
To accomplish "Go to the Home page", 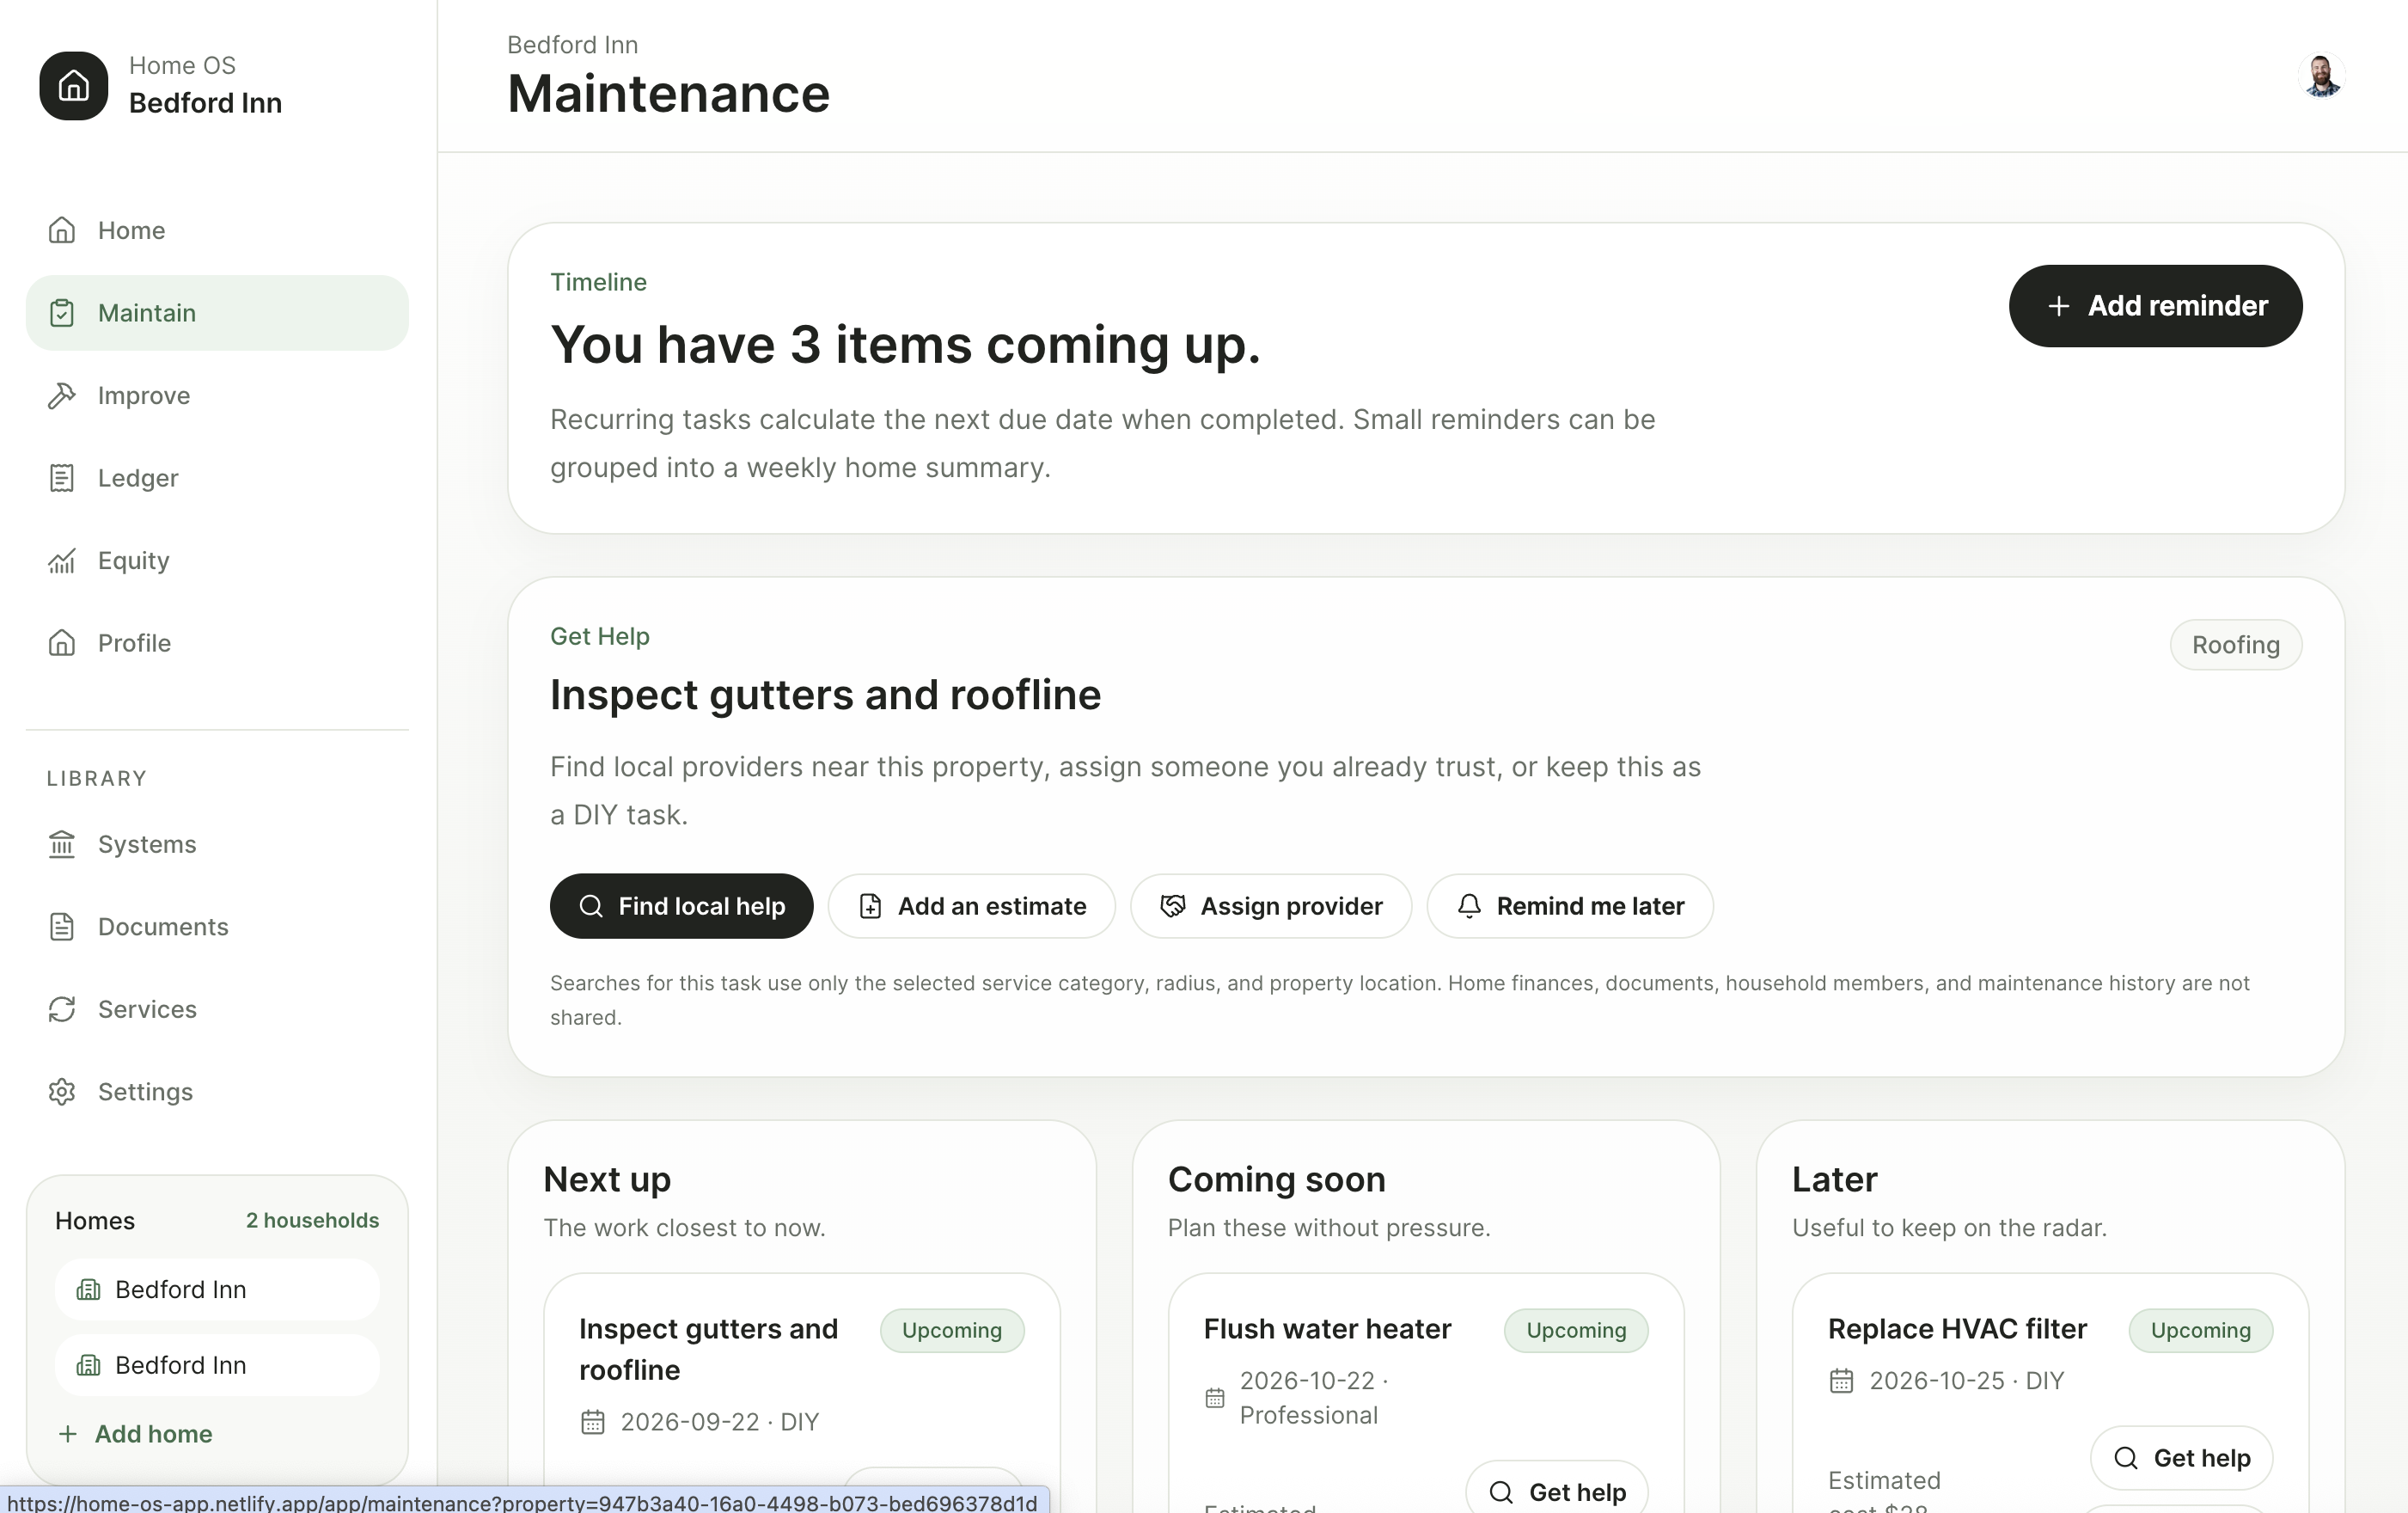I will click(217, 230).
